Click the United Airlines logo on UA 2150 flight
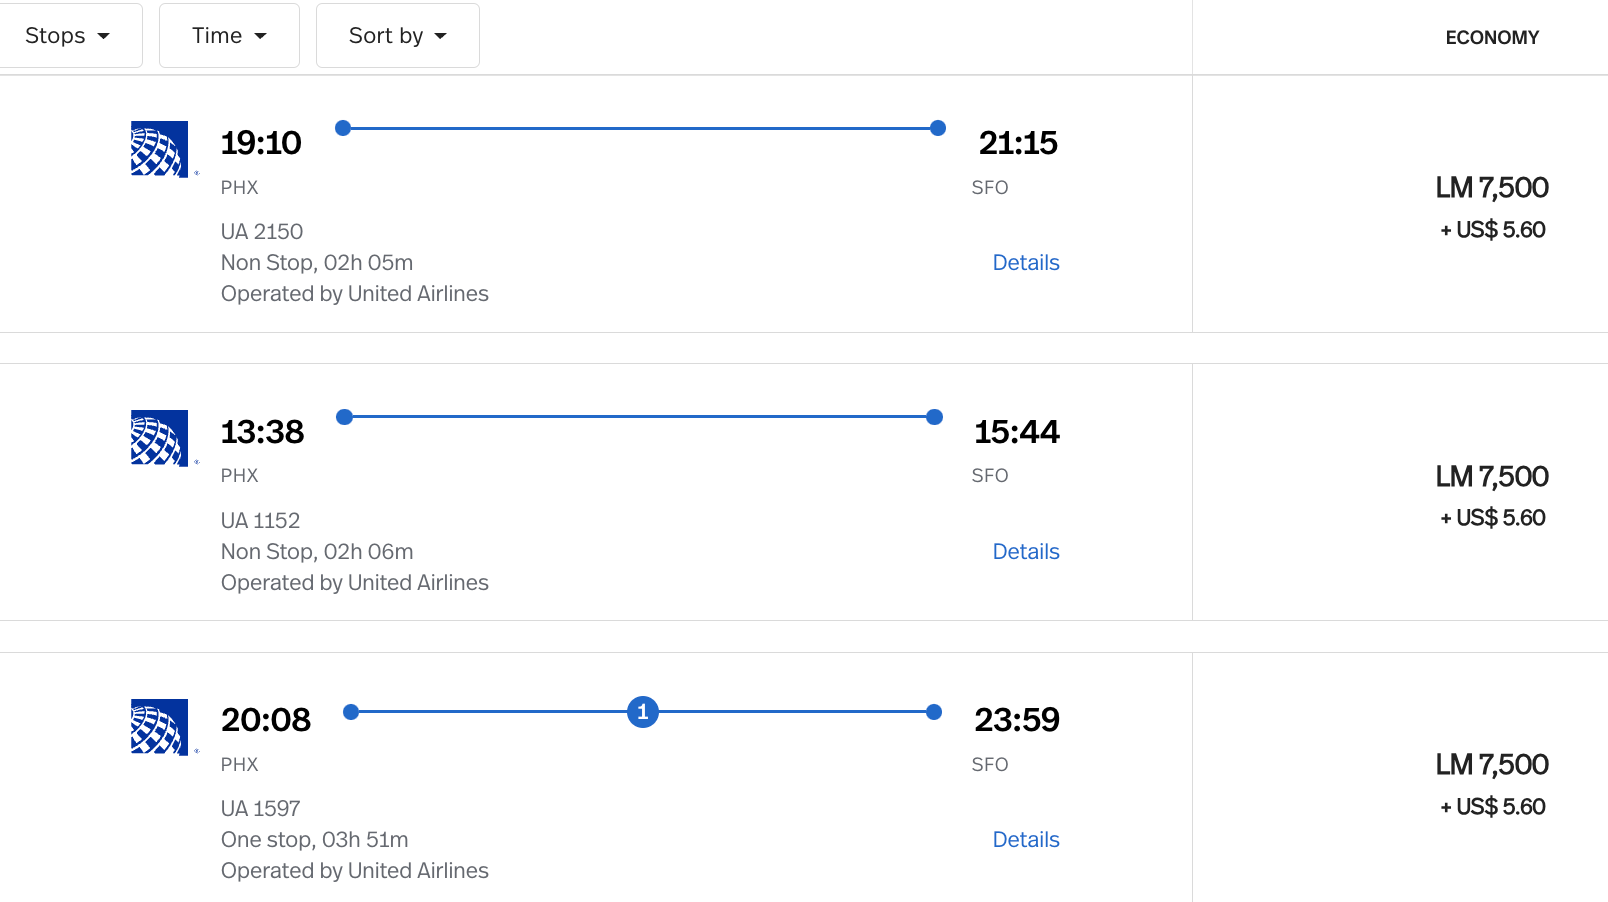The image size is (1608, 902). 158,147
